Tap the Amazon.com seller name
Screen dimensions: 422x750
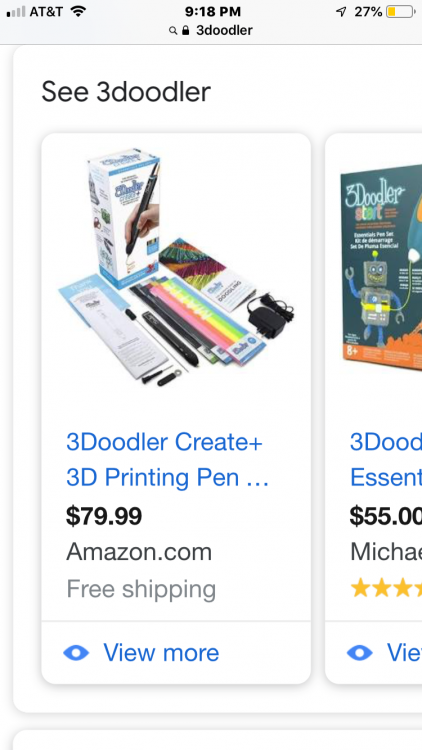139,552
